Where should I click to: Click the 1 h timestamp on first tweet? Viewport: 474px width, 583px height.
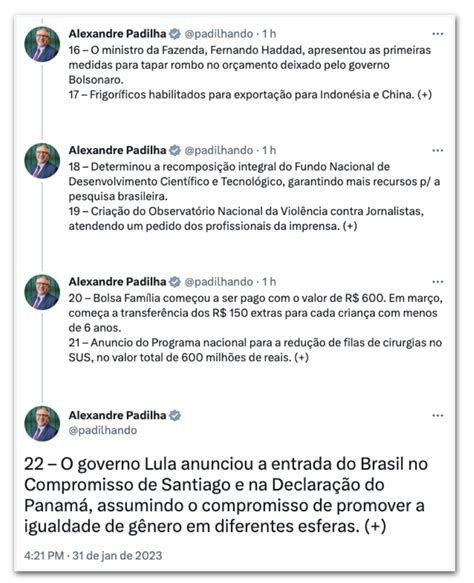[269, 34]
